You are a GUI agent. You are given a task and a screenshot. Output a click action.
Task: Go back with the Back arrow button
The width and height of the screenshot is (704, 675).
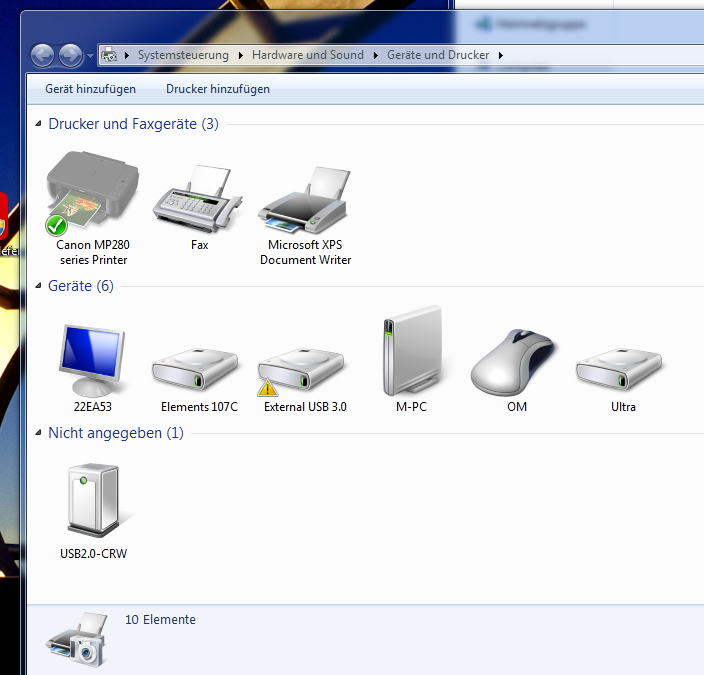(42, 56)
